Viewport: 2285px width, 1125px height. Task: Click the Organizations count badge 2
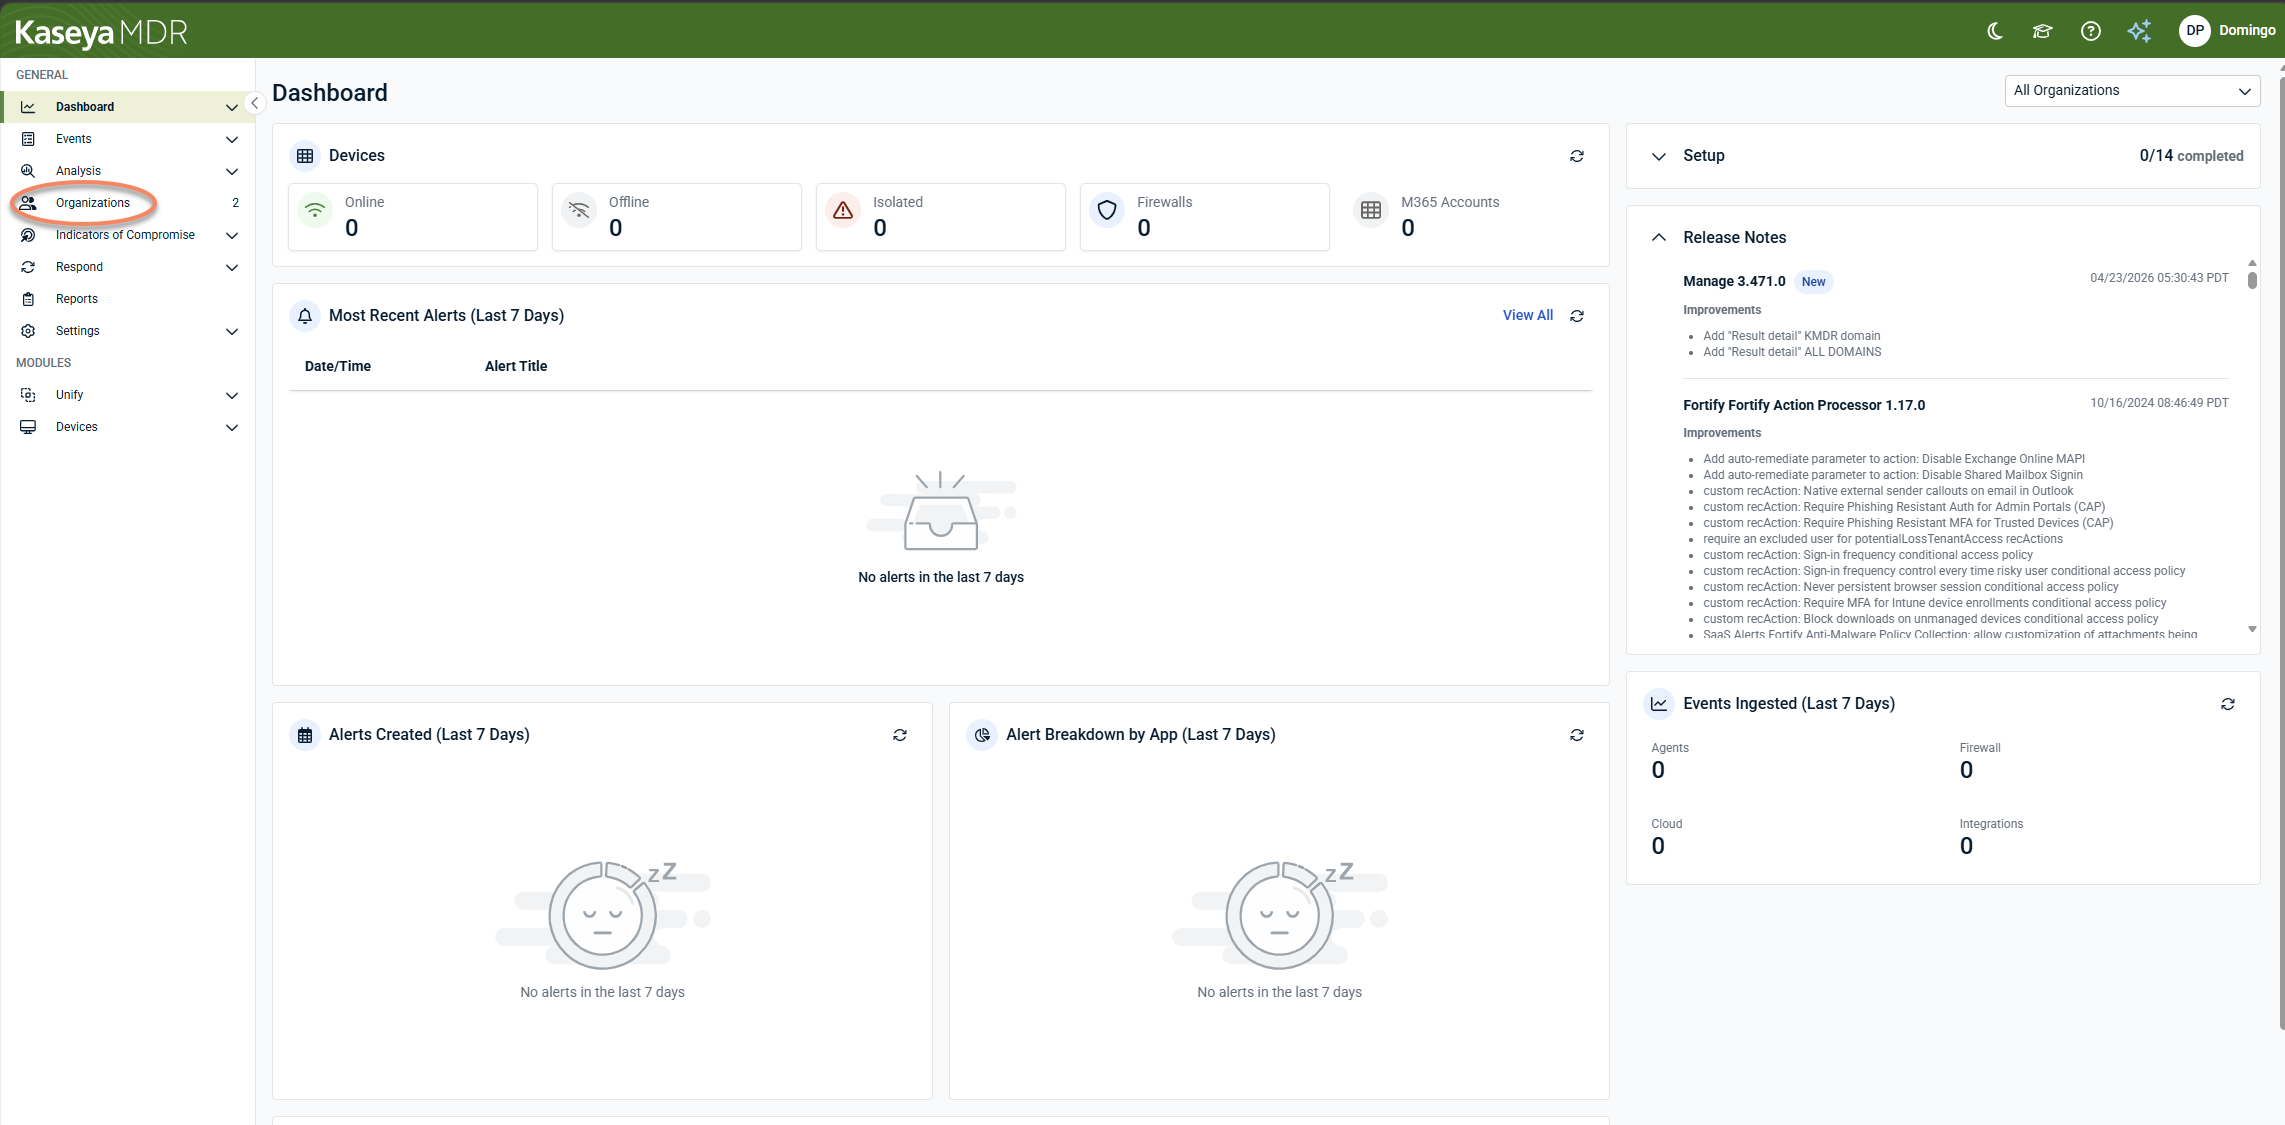[235, 203]
